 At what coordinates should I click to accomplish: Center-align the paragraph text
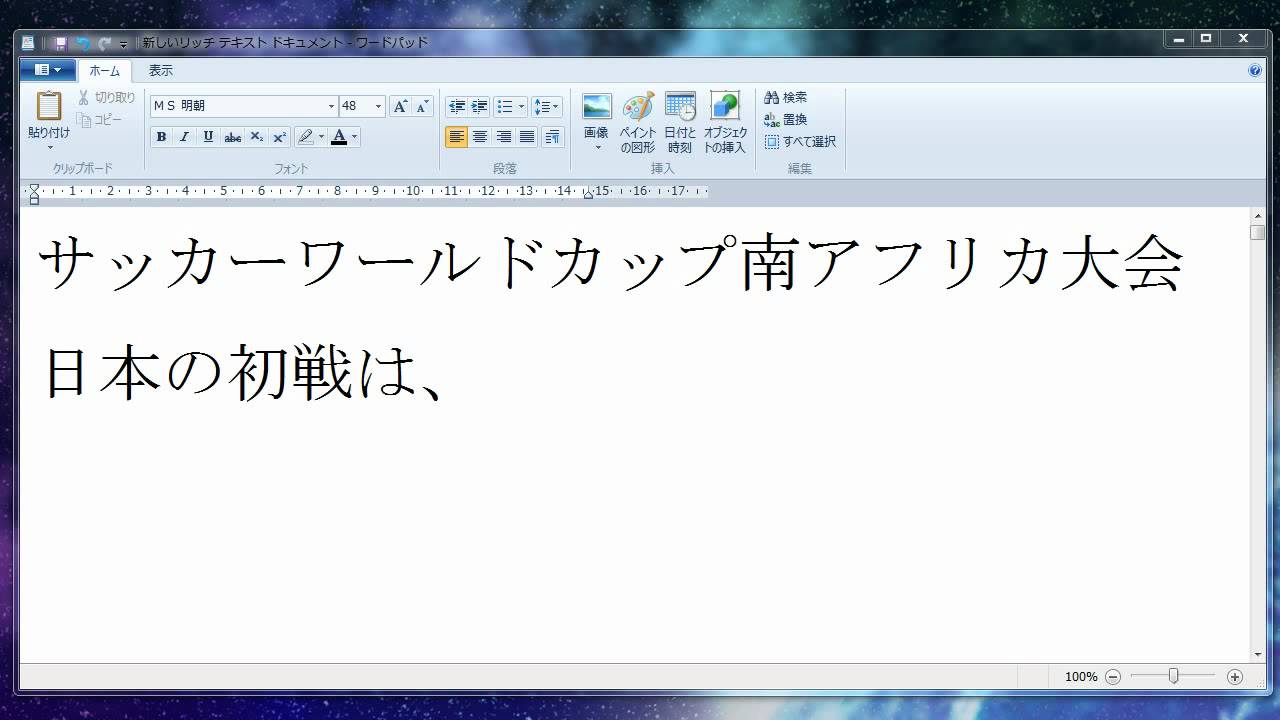click(480, 137)
